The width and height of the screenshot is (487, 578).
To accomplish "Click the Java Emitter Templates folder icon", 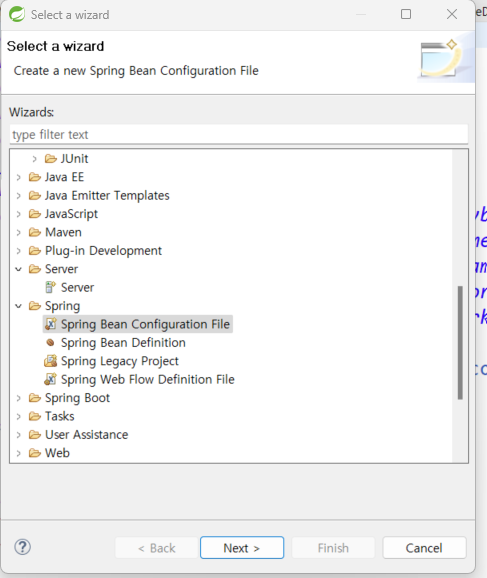I will 35,196.
